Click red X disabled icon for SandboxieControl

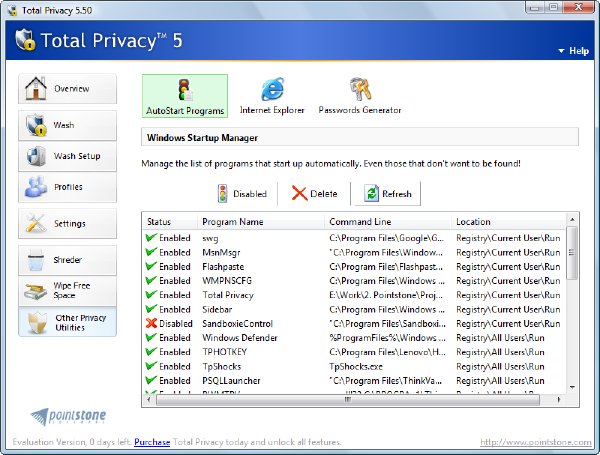coord(151,323)
